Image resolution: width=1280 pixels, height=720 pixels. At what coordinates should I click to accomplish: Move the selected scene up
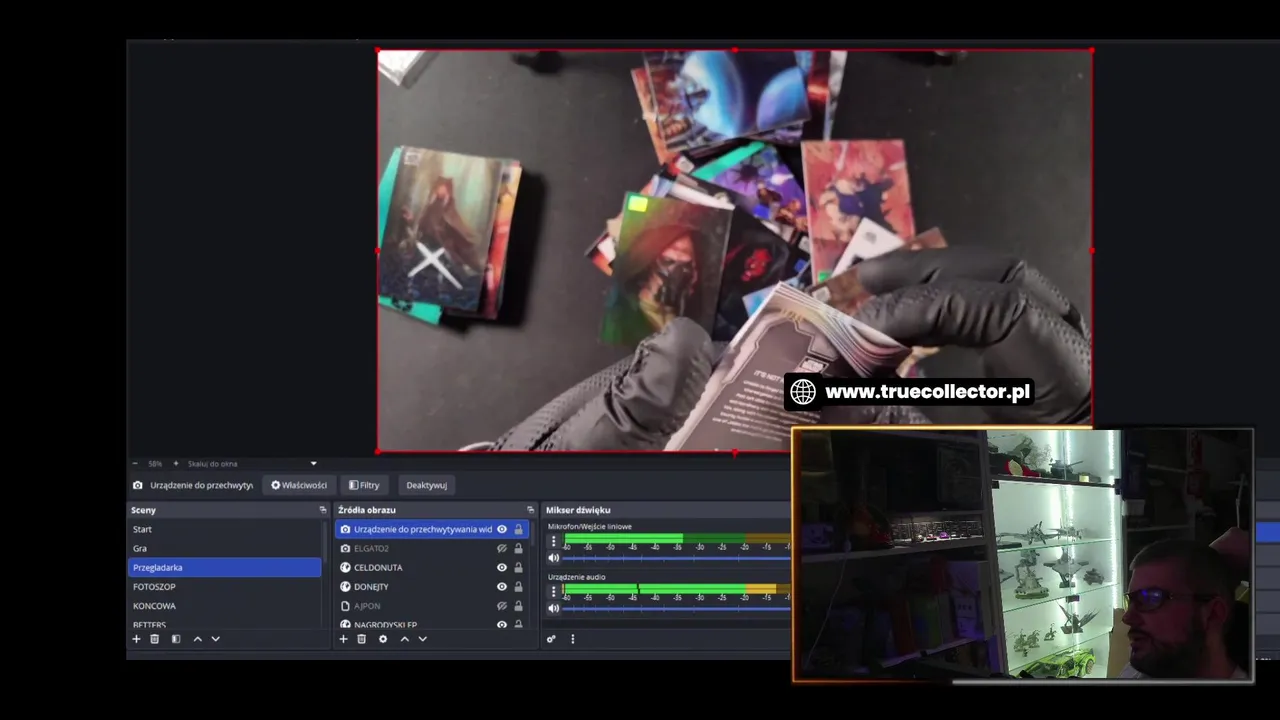197,639
